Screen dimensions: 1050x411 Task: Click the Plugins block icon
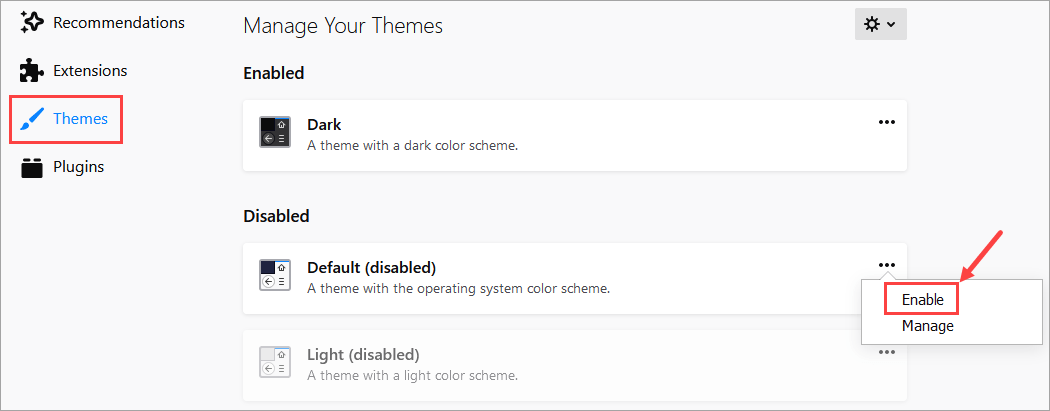pos(32,167)
